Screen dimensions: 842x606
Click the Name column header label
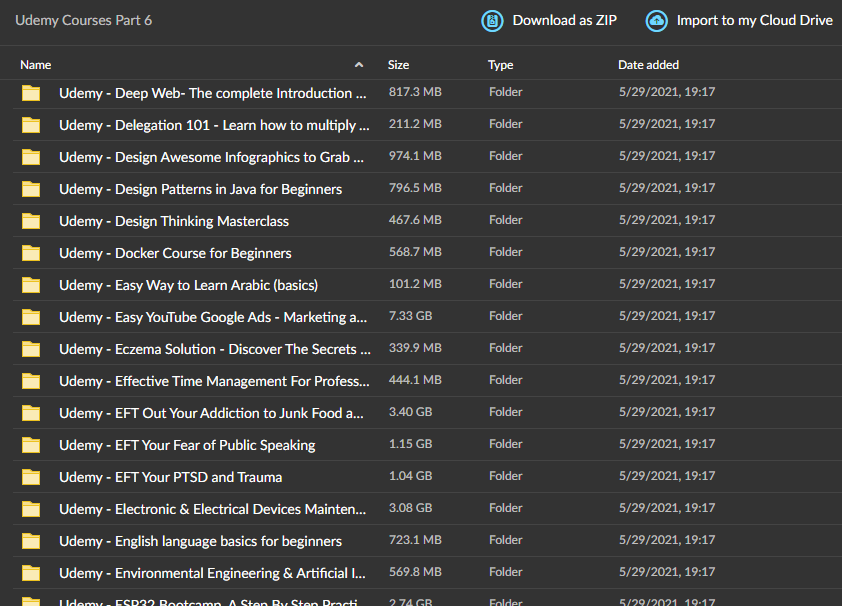tap(35, 65)
